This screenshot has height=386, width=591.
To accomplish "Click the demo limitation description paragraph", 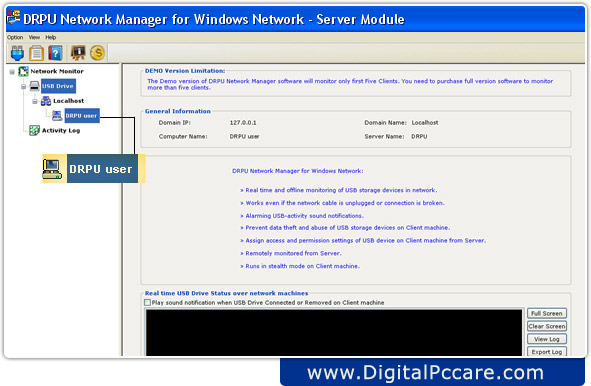I will [350, 84].
